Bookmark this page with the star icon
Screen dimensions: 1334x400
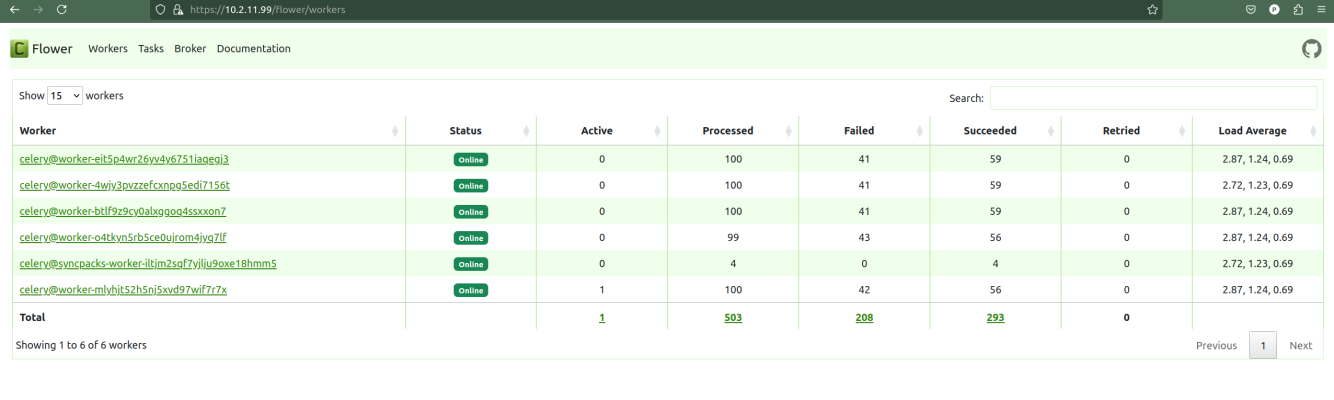click(1152, 9)
